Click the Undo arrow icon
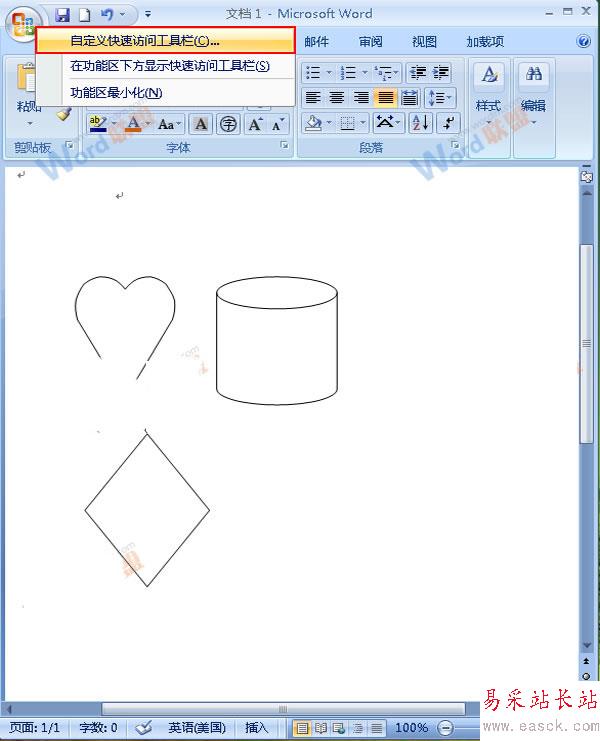The width and height of the screenshot is (600, 741). pos(107,15)
